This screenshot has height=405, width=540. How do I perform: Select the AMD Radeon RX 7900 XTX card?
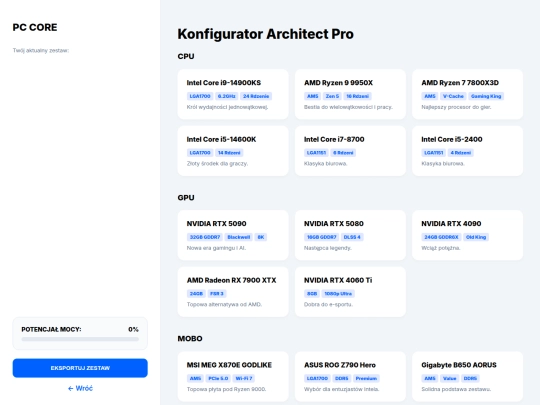(233, 291)
